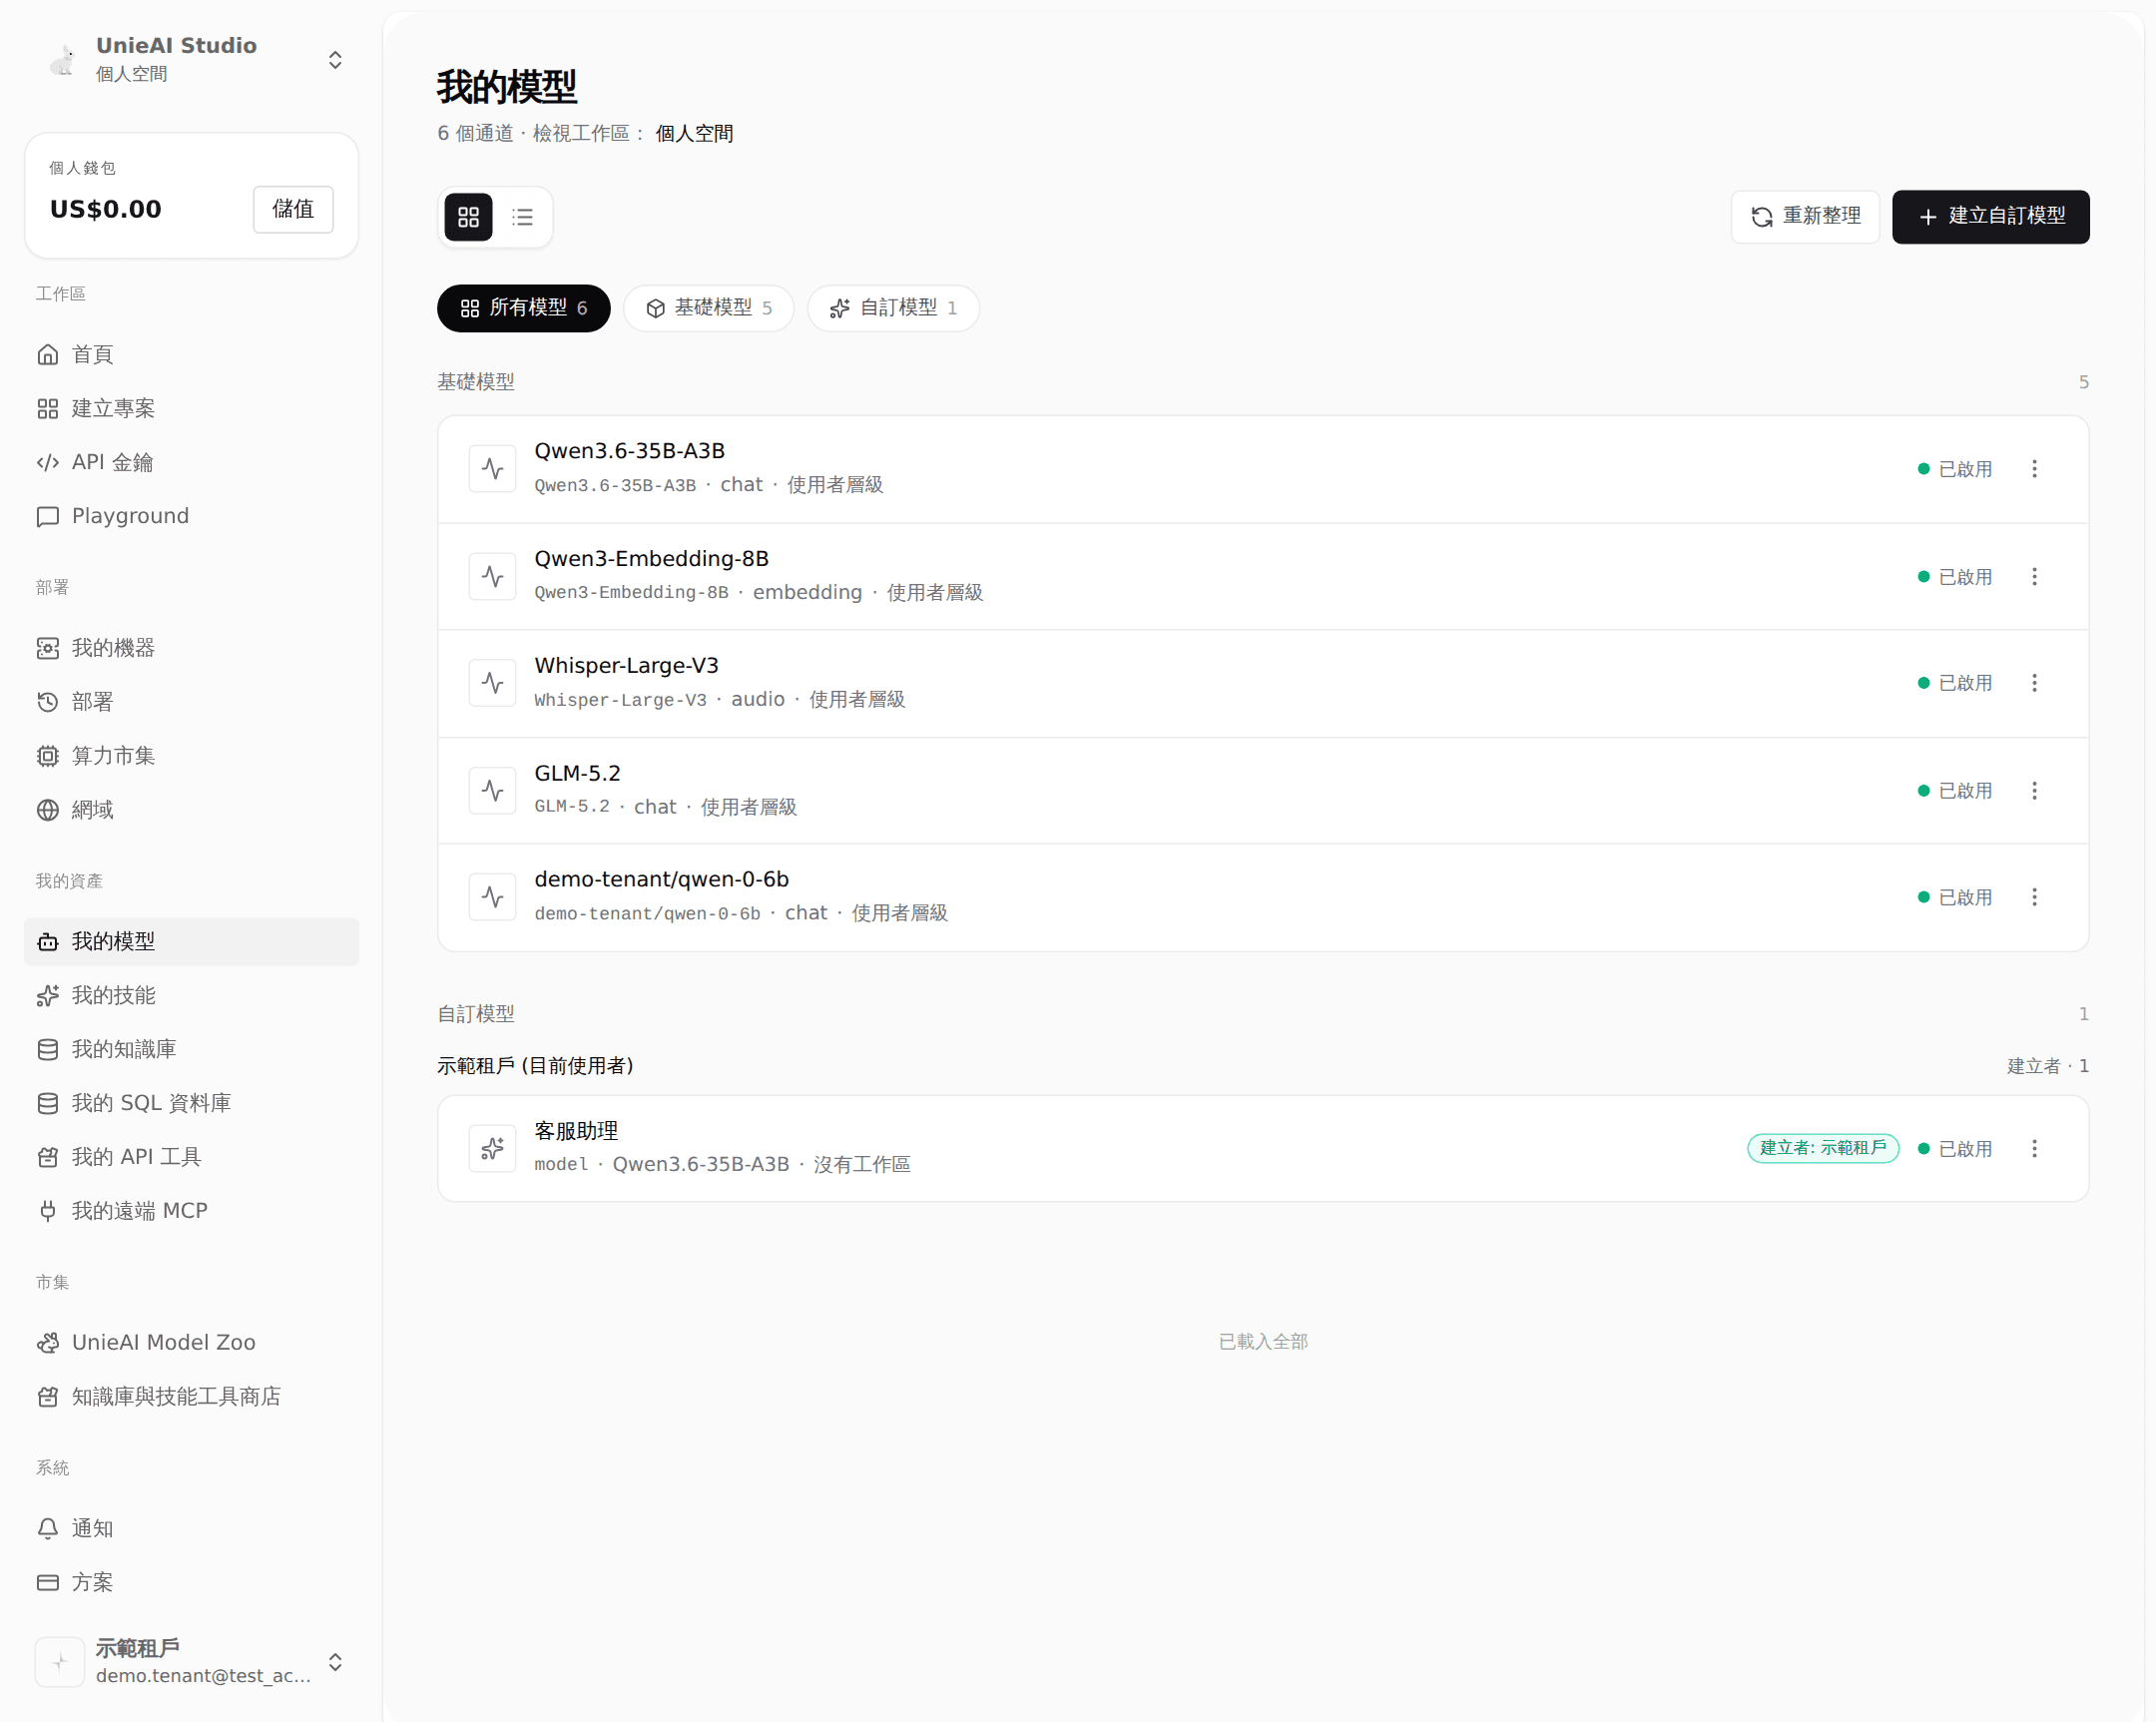Click the activity icon beside GLM-5.2
The image size is (2156, 1722).
coord(492,791)
